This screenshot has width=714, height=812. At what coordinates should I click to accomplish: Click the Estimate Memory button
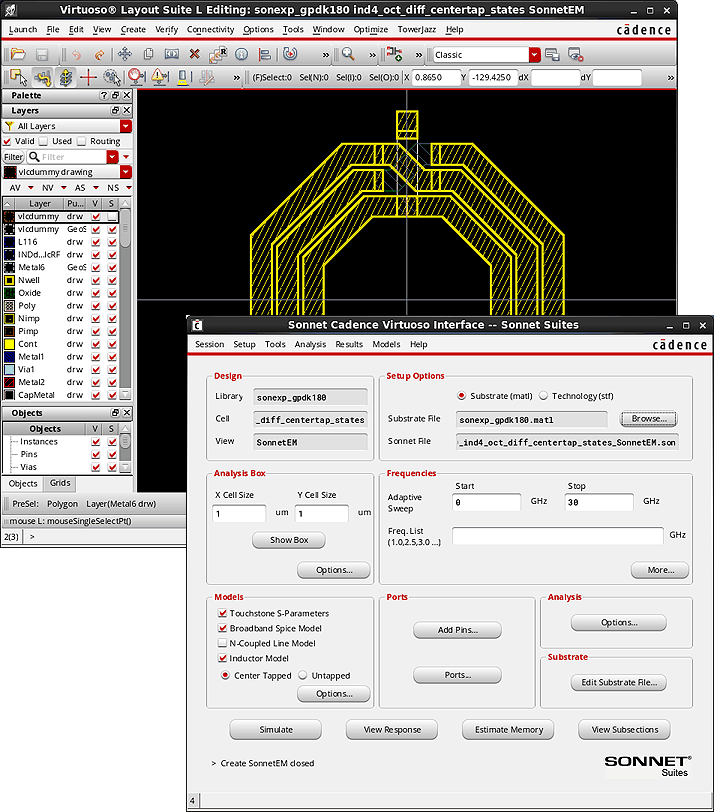(x=508, y=730)
